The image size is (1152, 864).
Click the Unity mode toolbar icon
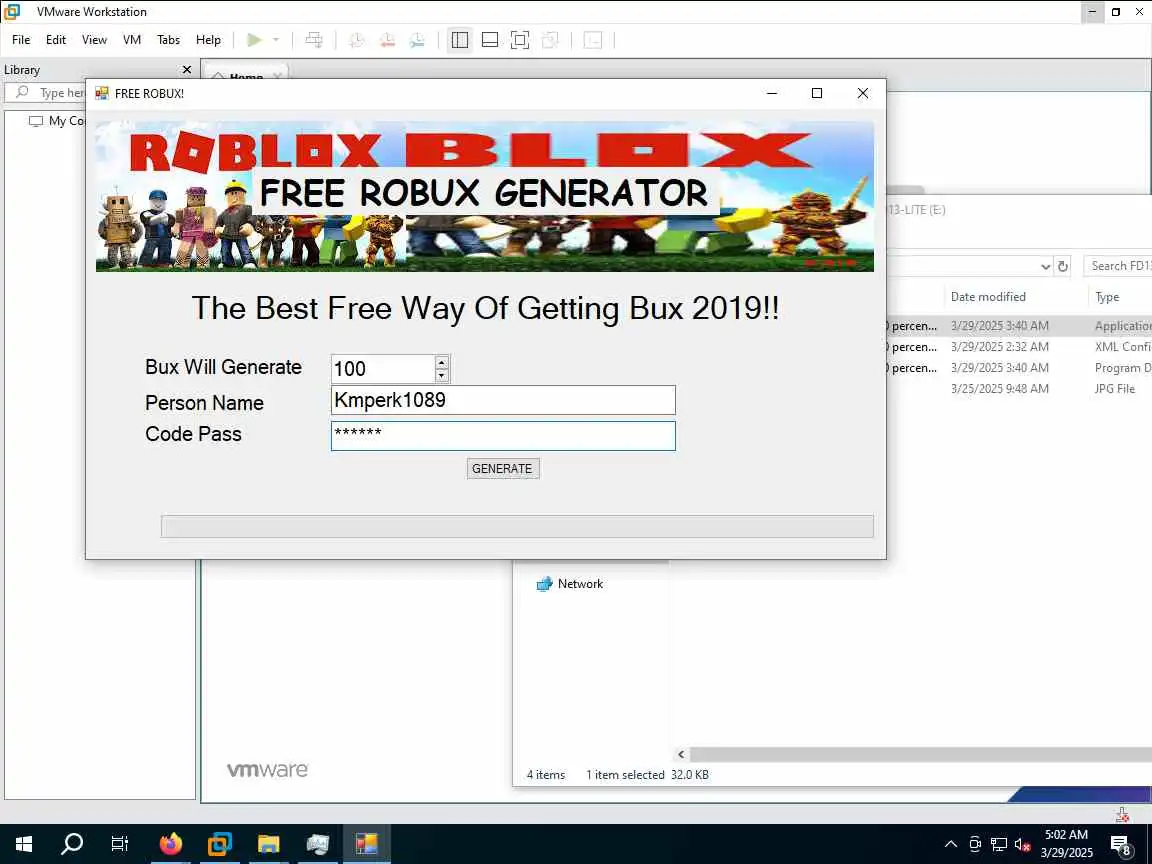[x=550, y=40]
